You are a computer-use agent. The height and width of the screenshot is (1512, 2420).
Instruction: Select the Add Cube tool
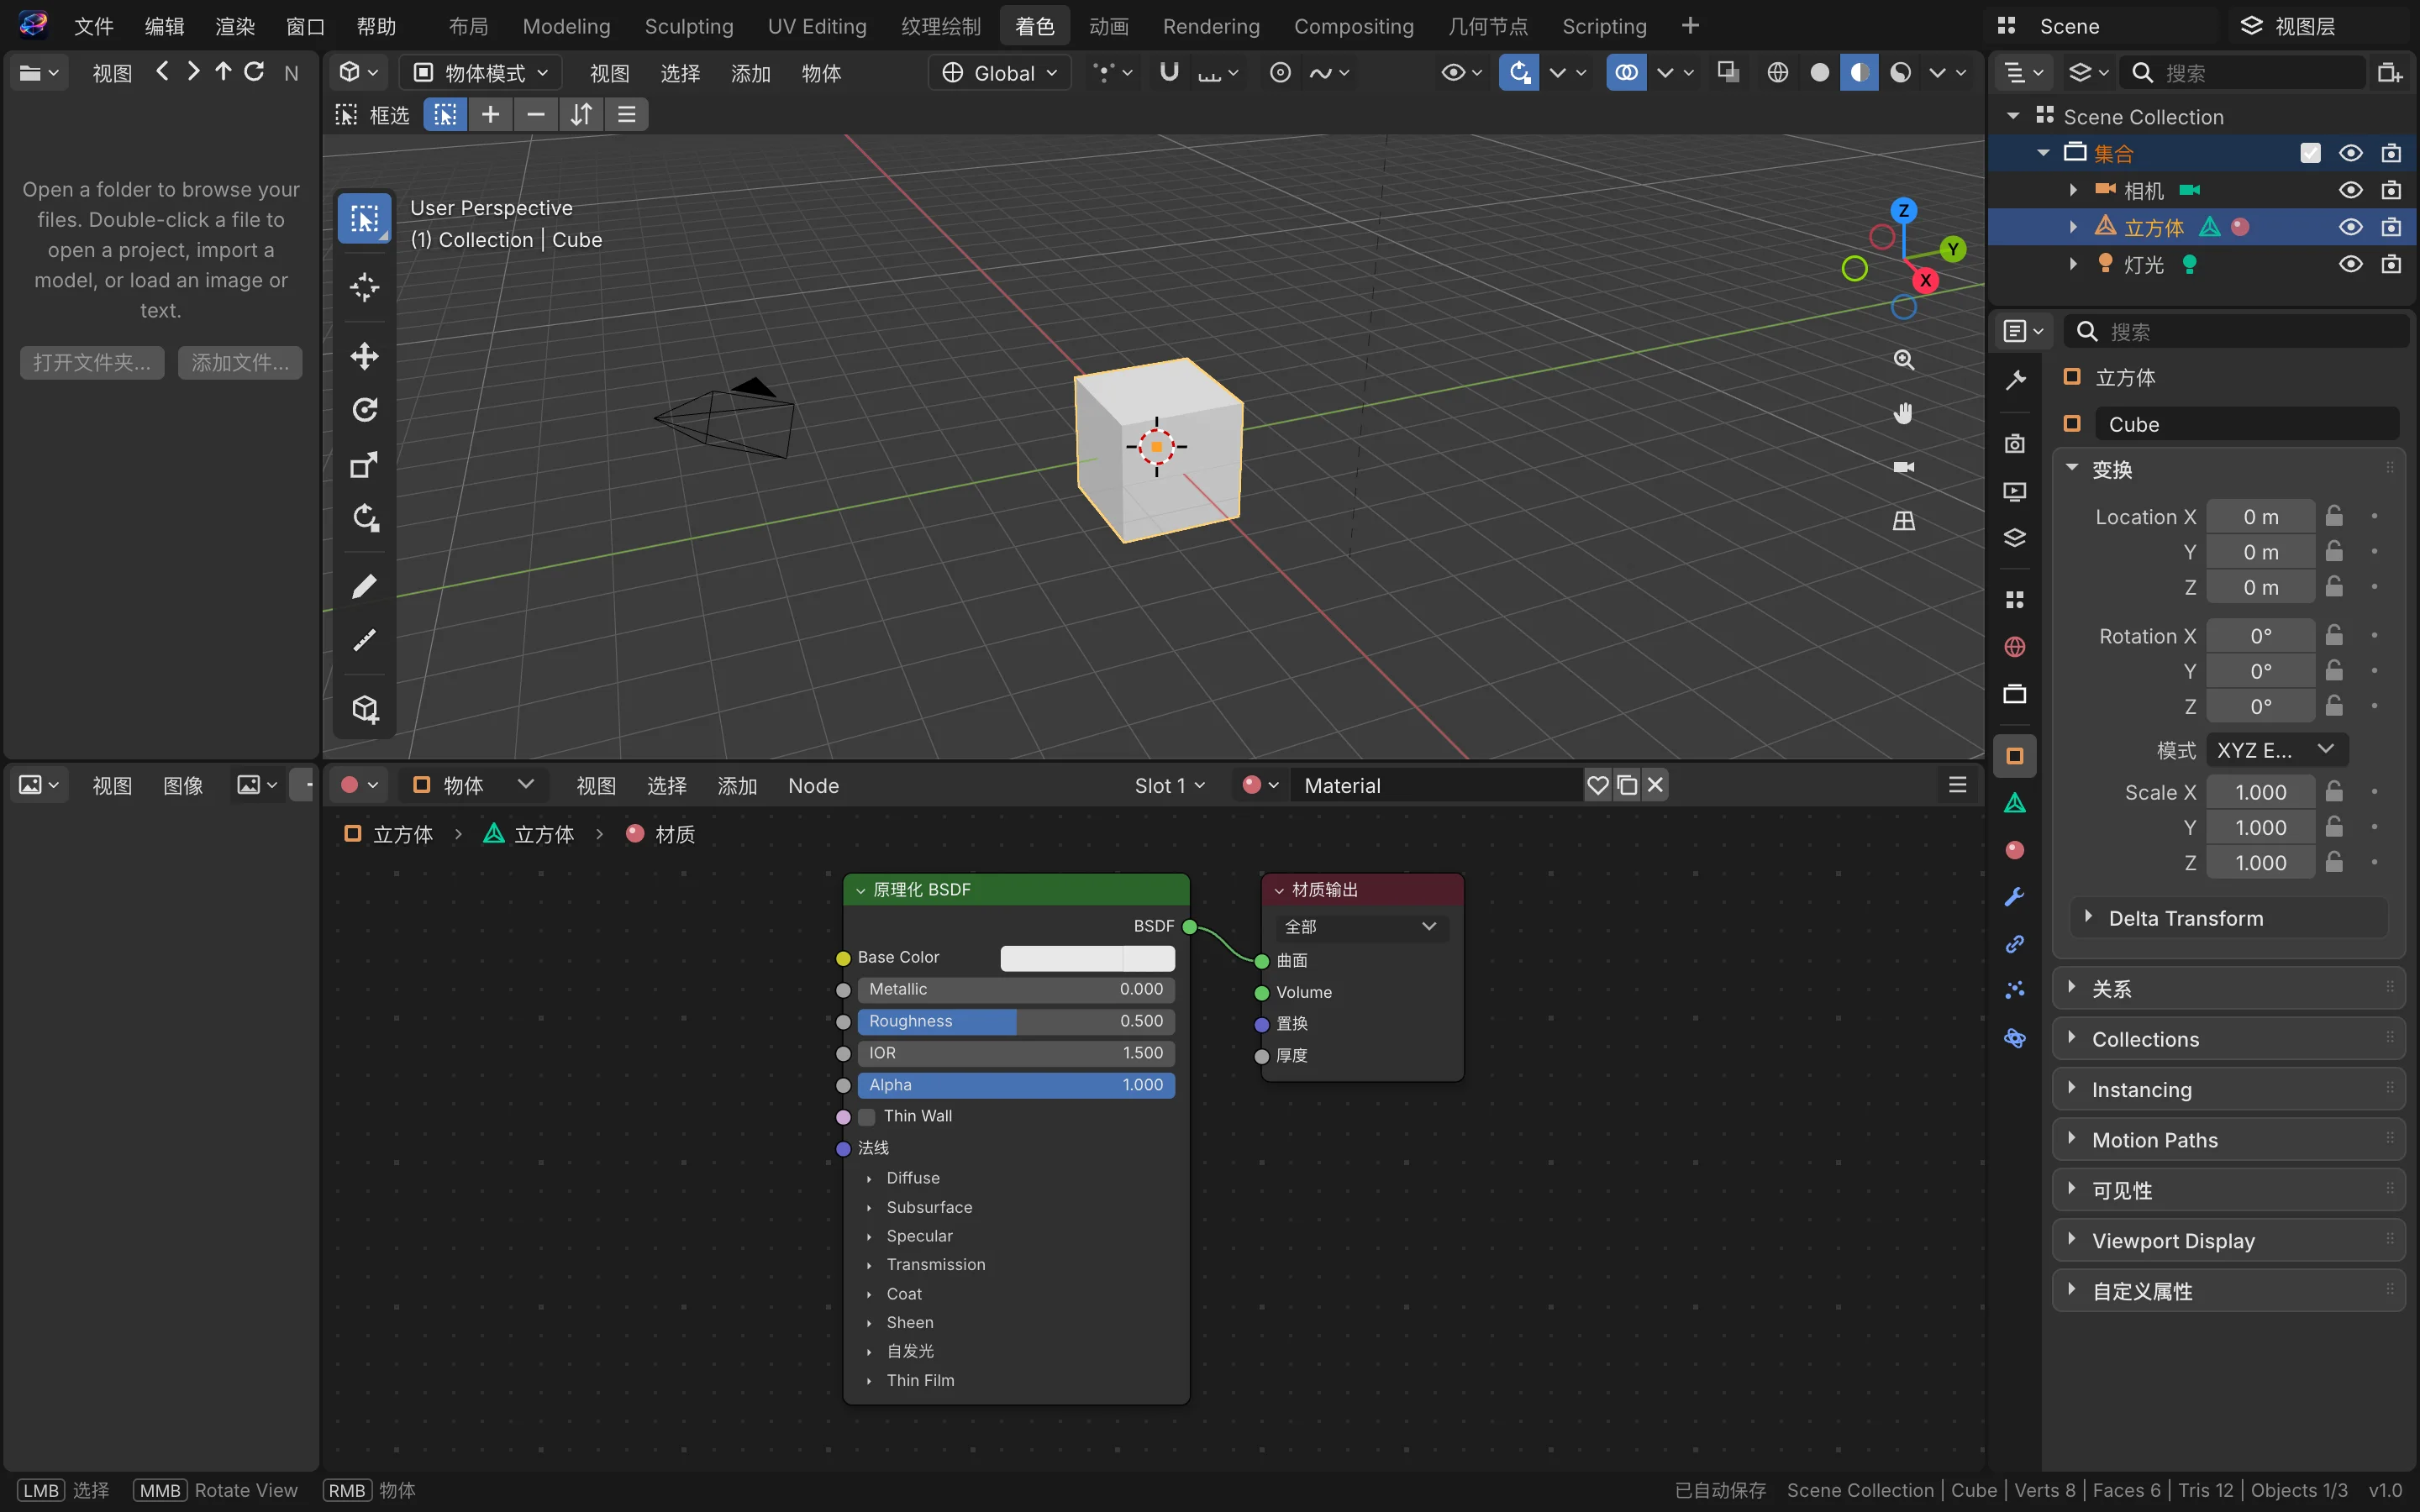pos(364,709)
